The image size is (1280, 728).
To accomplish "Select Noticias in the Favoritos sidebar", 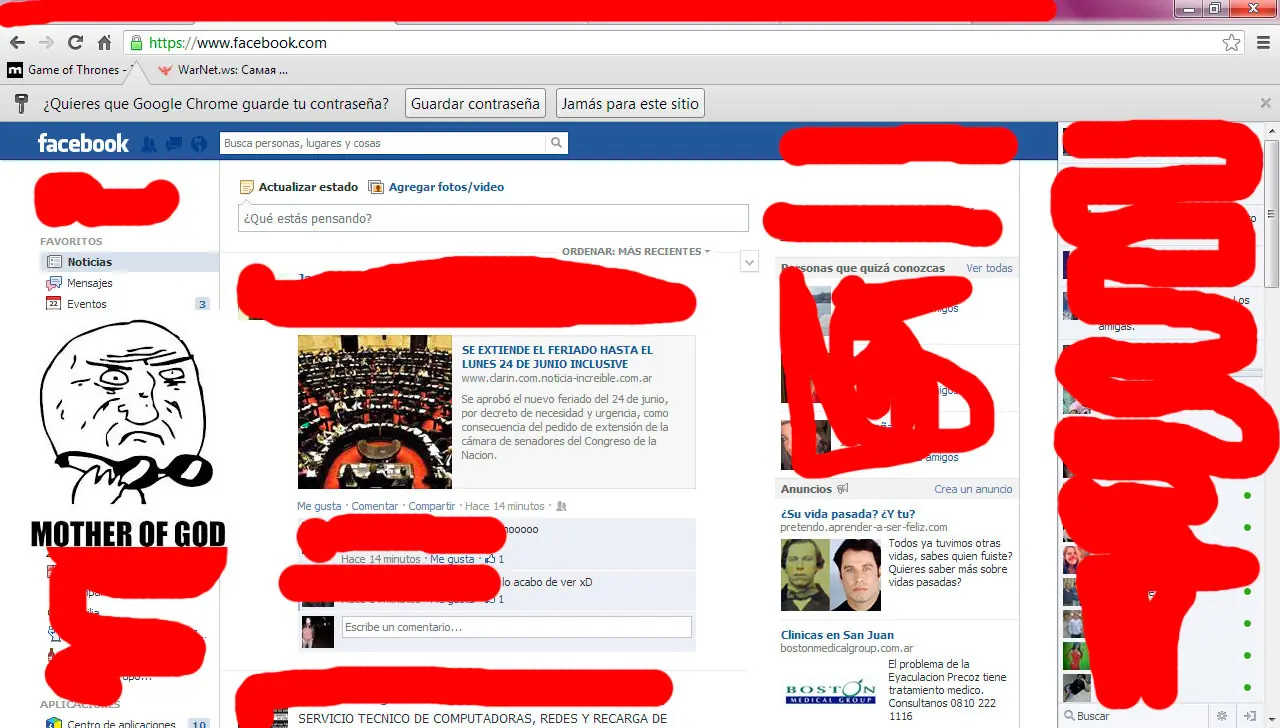I will [x=129, y=262].
